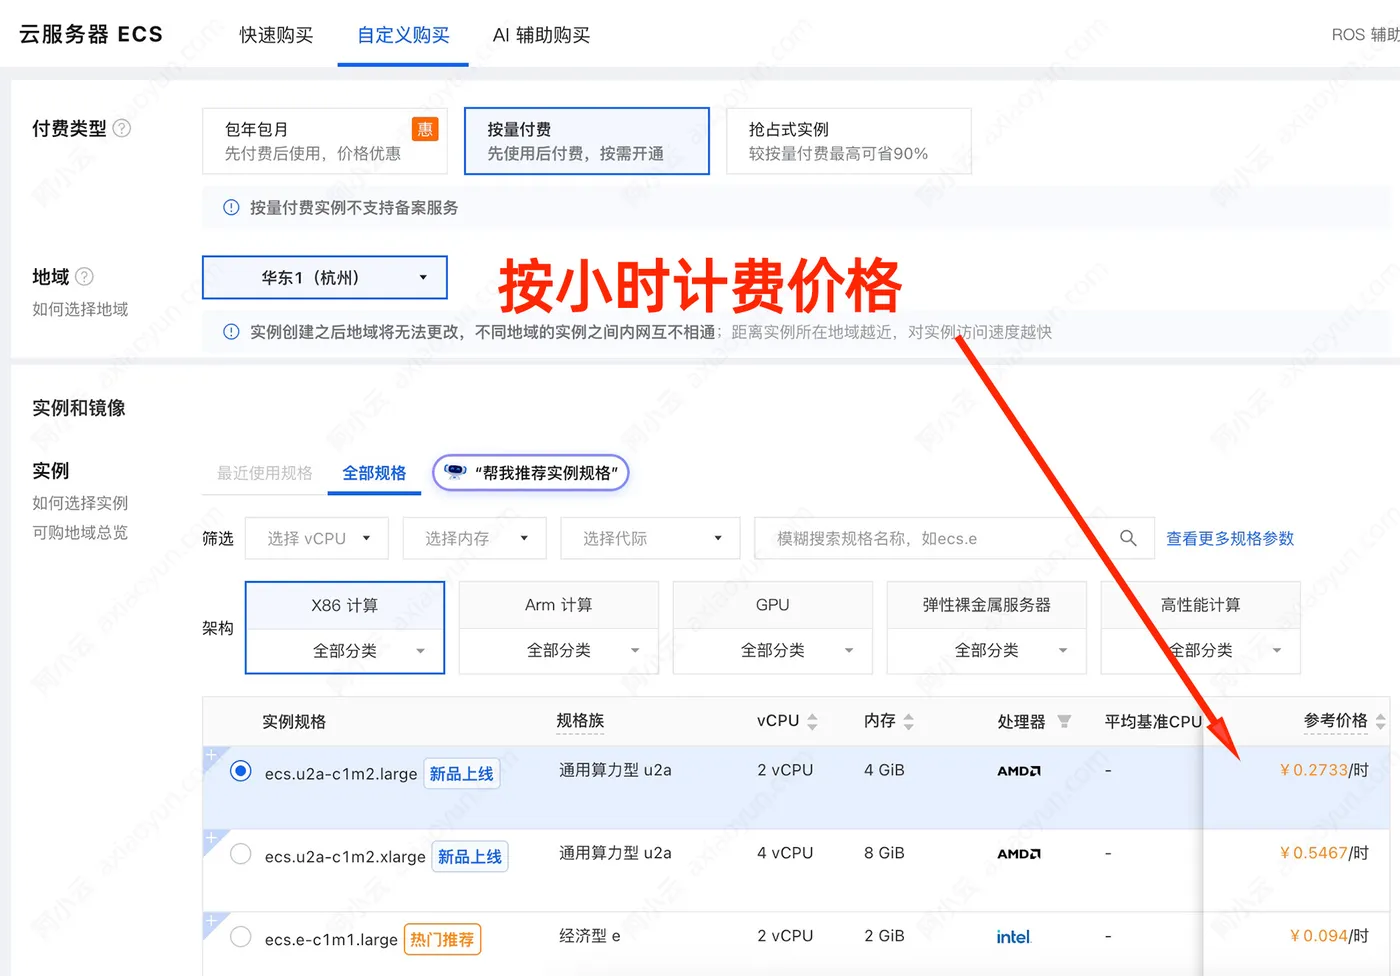Viewport: 1400px width, 976px height.
Task: Click the info icon beside 按量付费实例不支持备案服务
Action: click(231, 207)
